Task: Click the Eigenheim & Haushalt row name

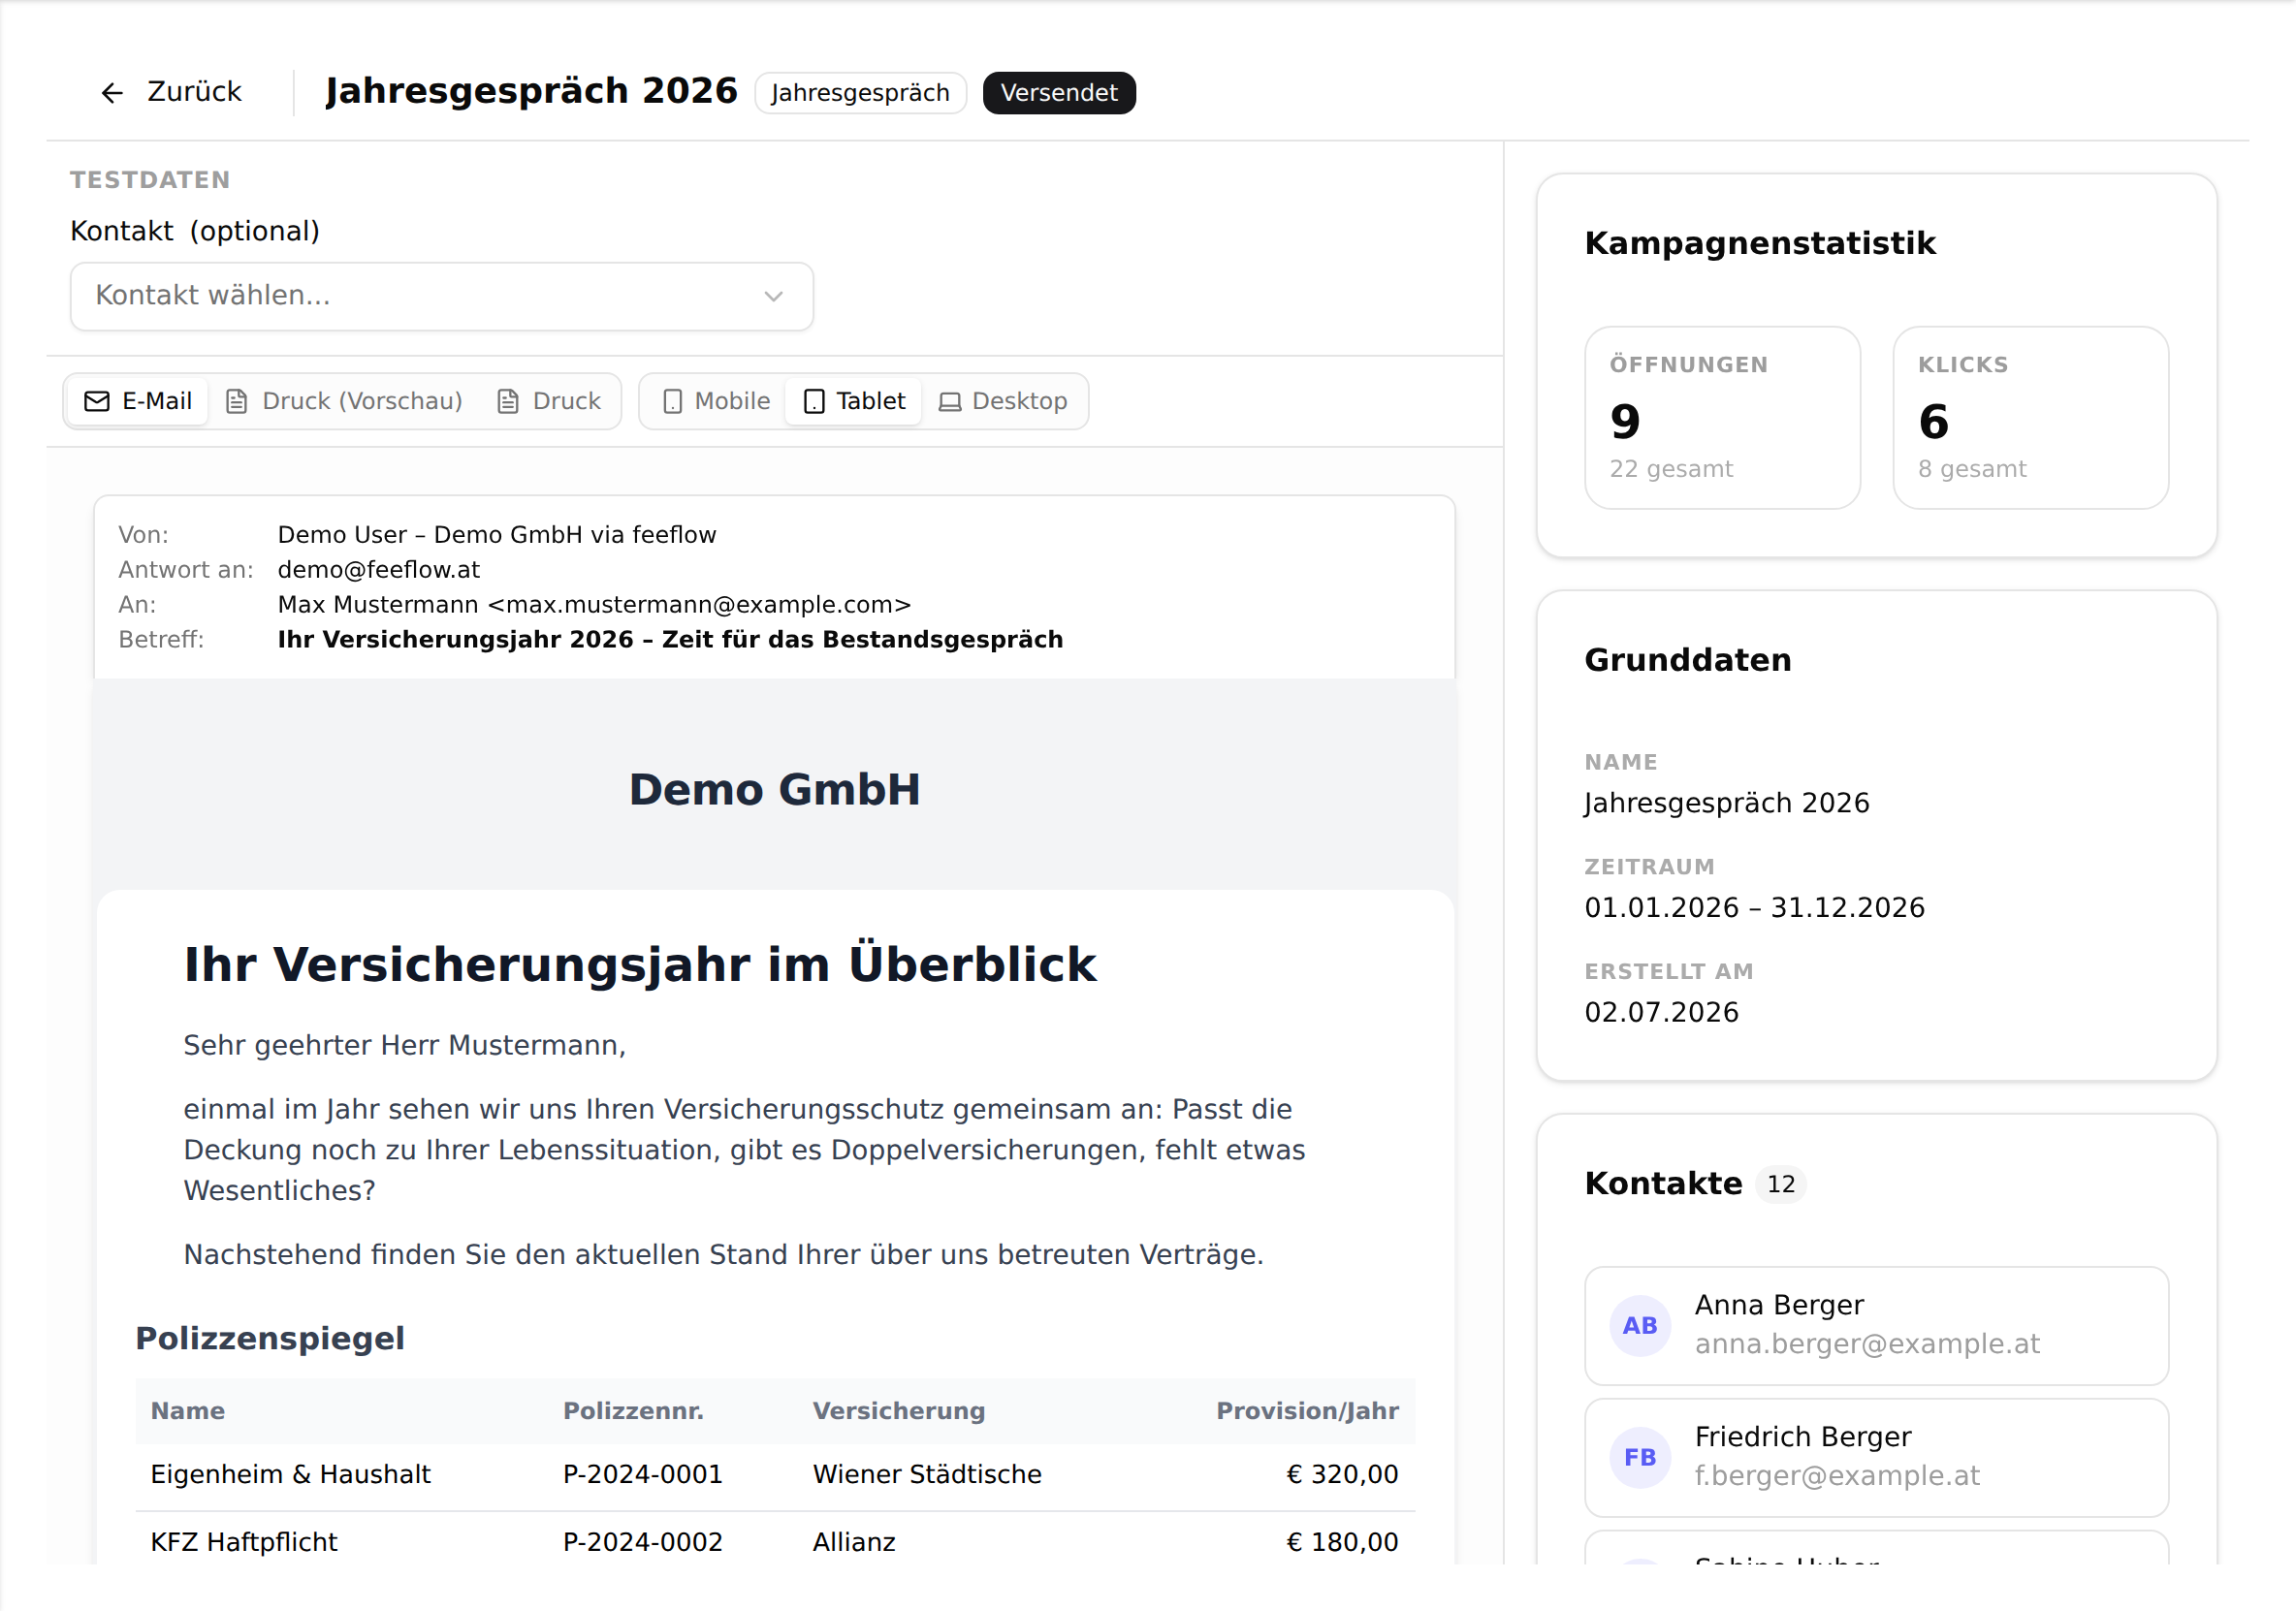Action: point(290,1475)
